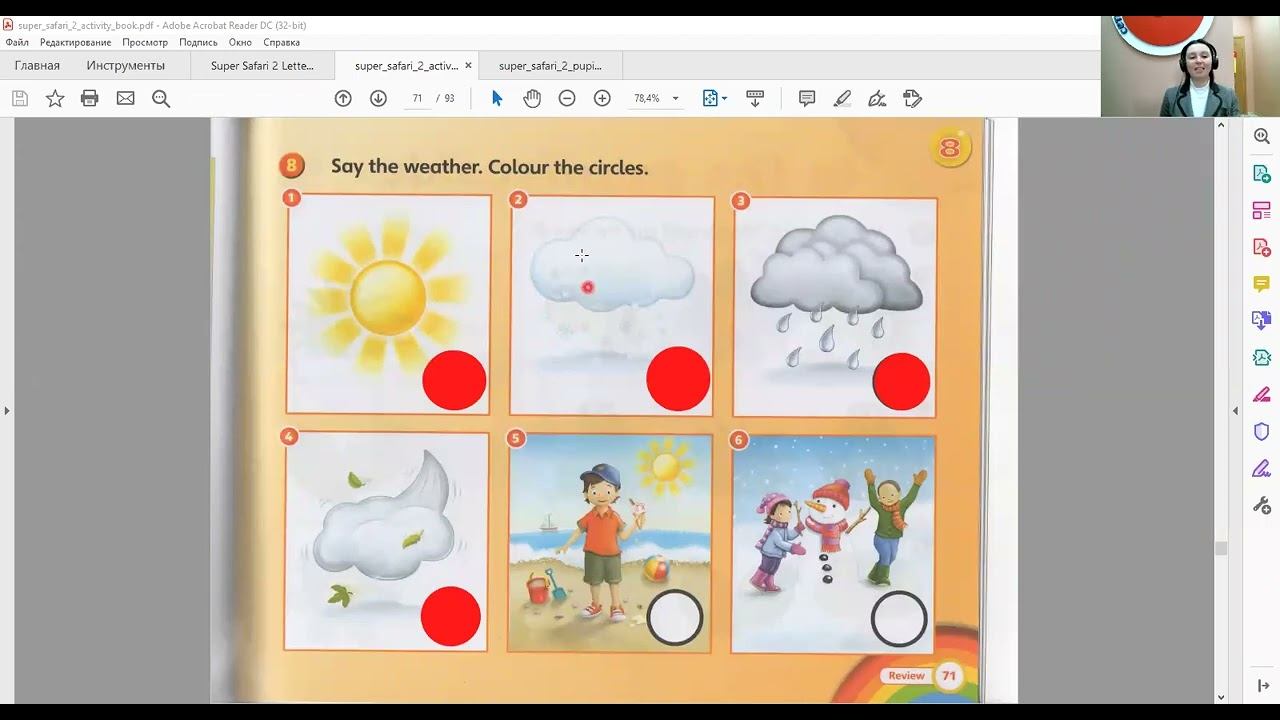
Task: Add the file to bookmarks with the star icon
Action: tap(55, 98)
